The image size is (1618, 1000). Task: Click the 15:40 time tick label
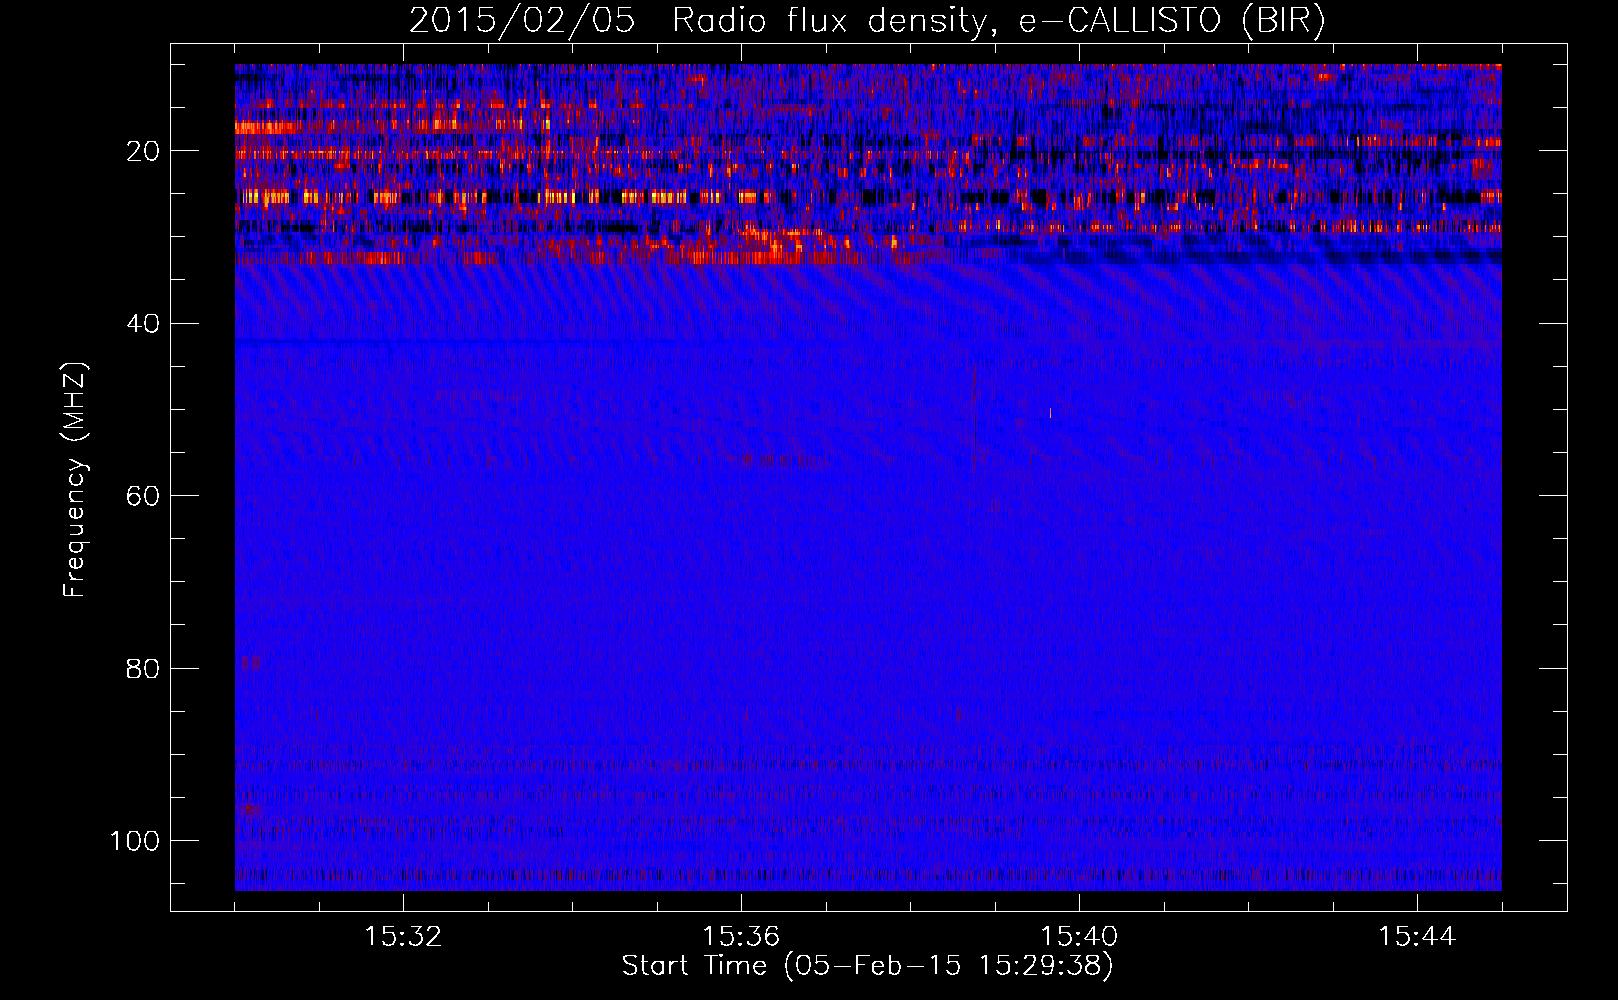click(x=1079, y=937)
